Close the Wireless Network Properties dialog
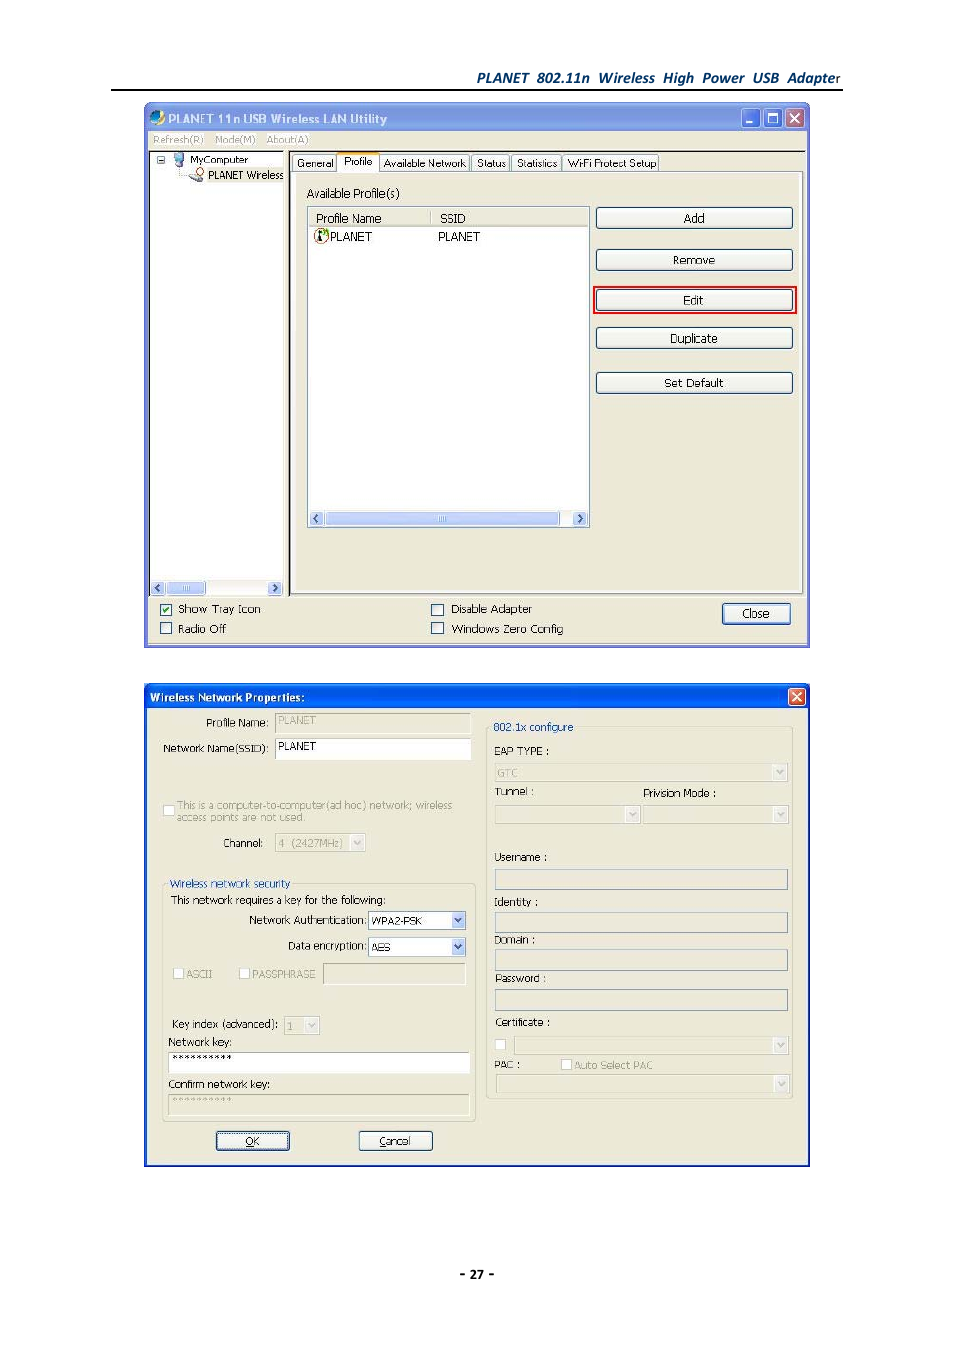Screen dimensions: 954x1350 (797, 697)
